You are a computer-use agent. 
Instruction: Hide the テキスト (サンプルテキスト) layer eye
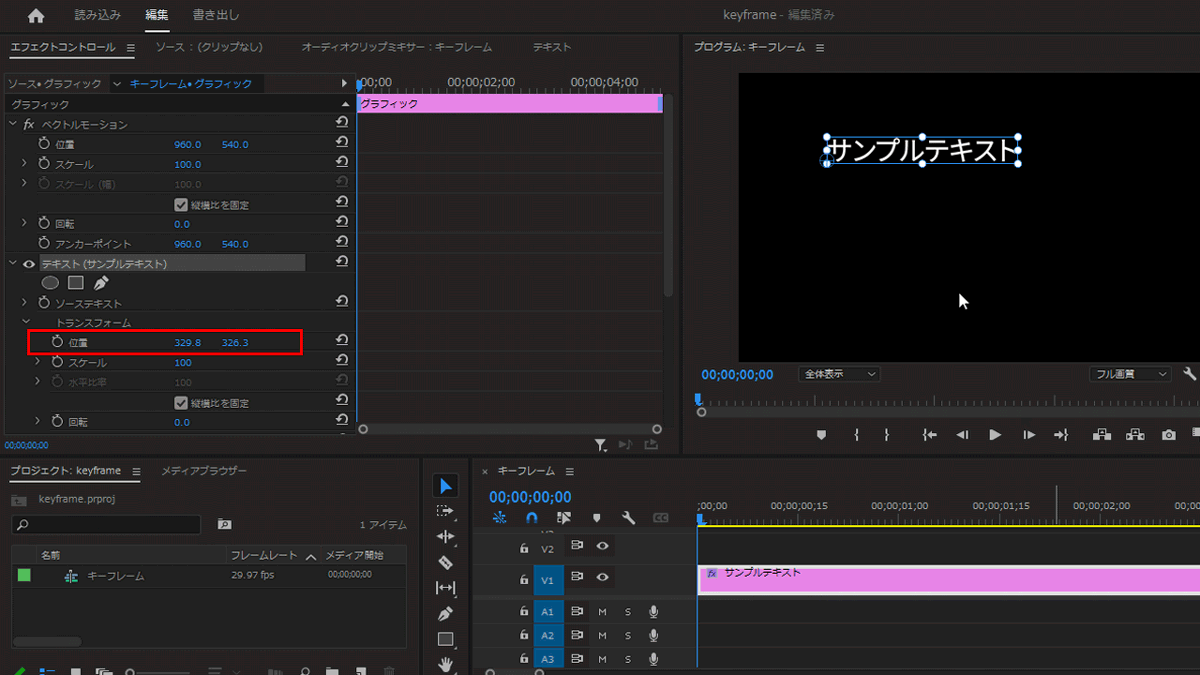click(x=29, y=264)
